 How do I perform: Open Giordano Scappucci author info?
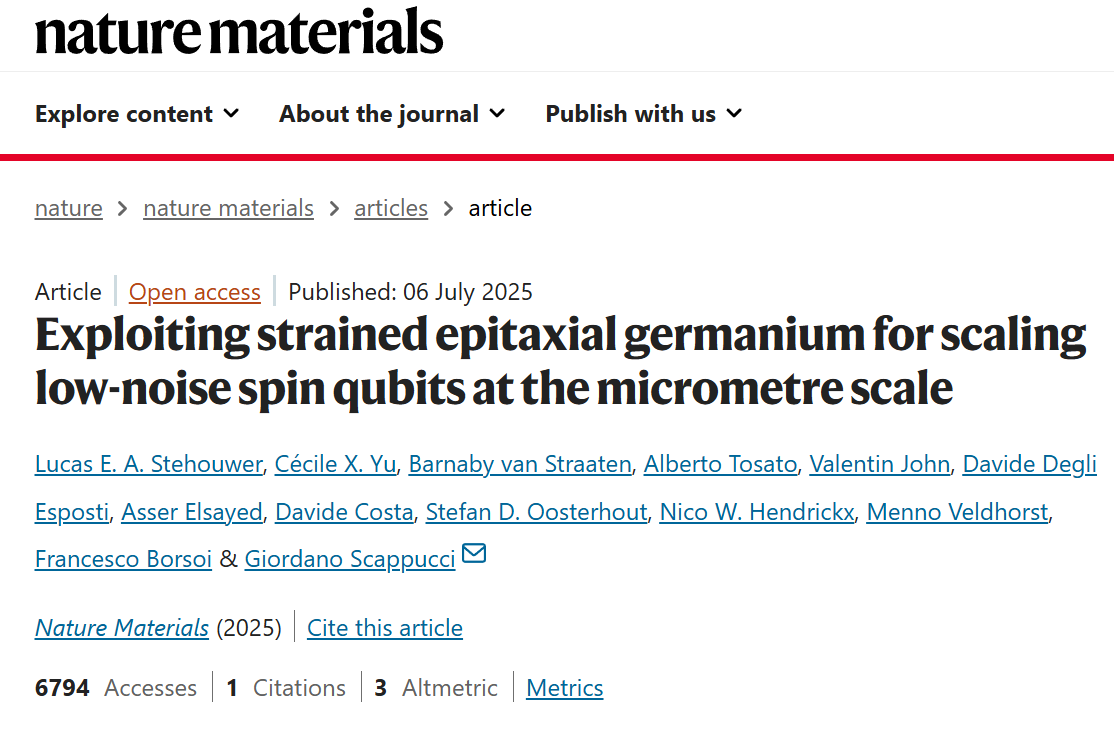pos(350,560)
